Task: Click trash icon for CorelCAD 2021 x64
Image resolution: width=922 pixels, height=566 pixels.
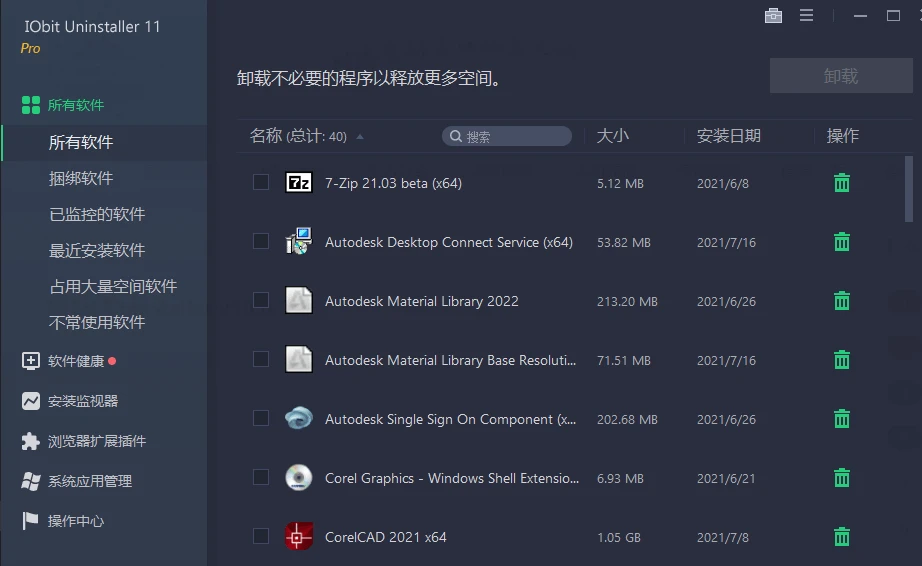Action: pyautogui.click(x=841, y=537)
